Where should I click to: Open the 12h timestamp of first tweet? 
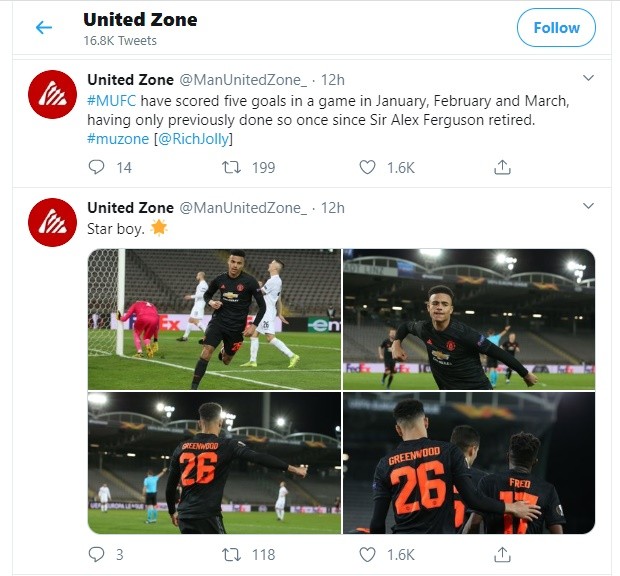coord(332,79)
